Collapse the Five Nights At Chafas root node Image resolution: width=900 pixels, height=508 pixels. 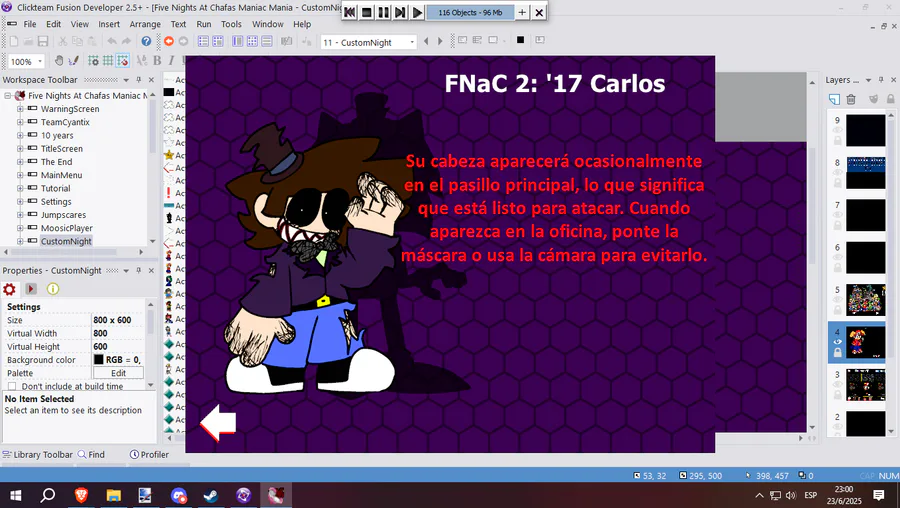point(7,95)
